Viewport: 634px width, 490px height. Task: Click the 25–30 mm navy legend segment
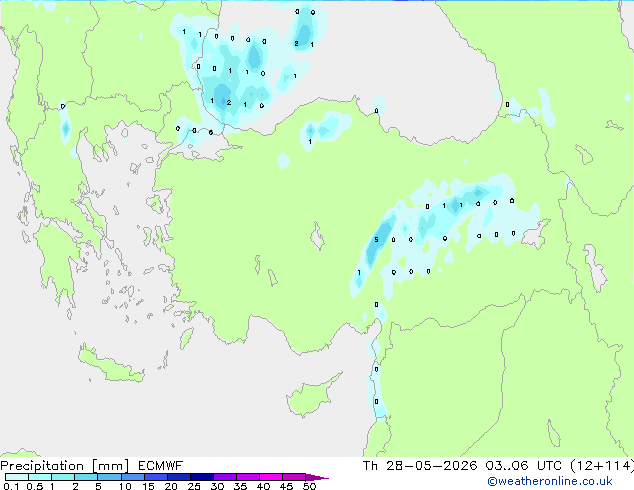pos(201,477)
